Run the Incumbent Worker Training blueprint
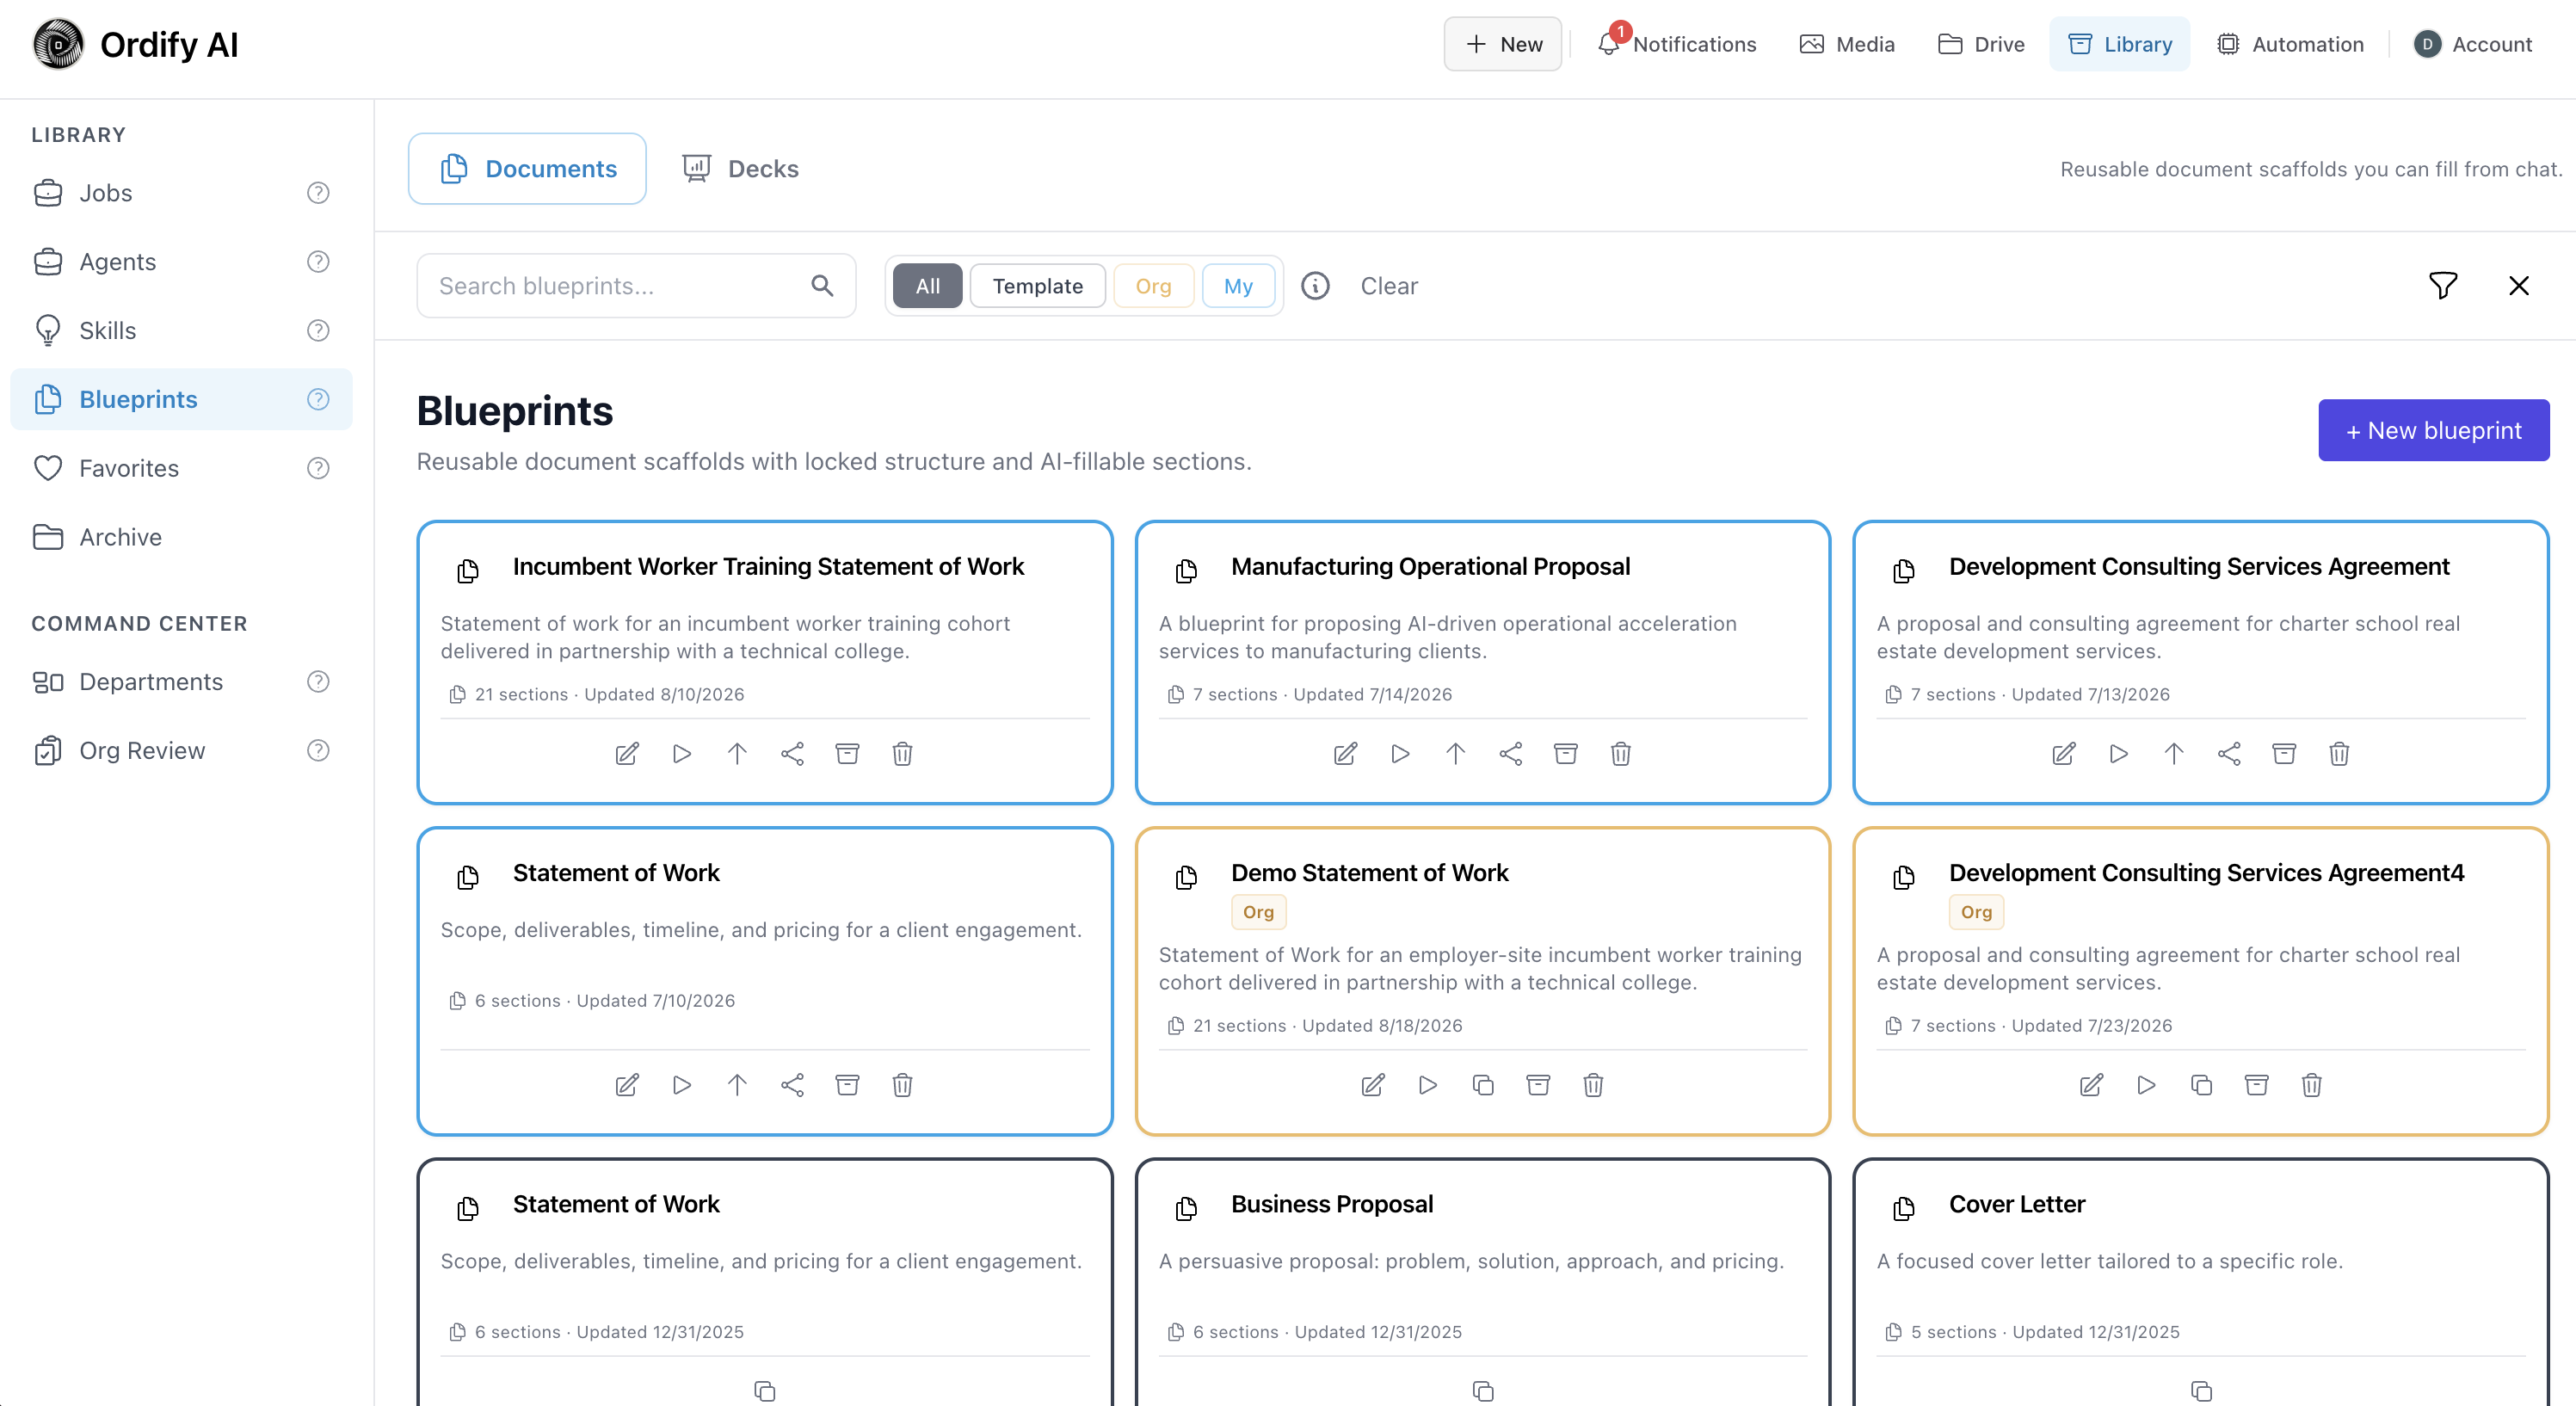 (x=682, y=754)
